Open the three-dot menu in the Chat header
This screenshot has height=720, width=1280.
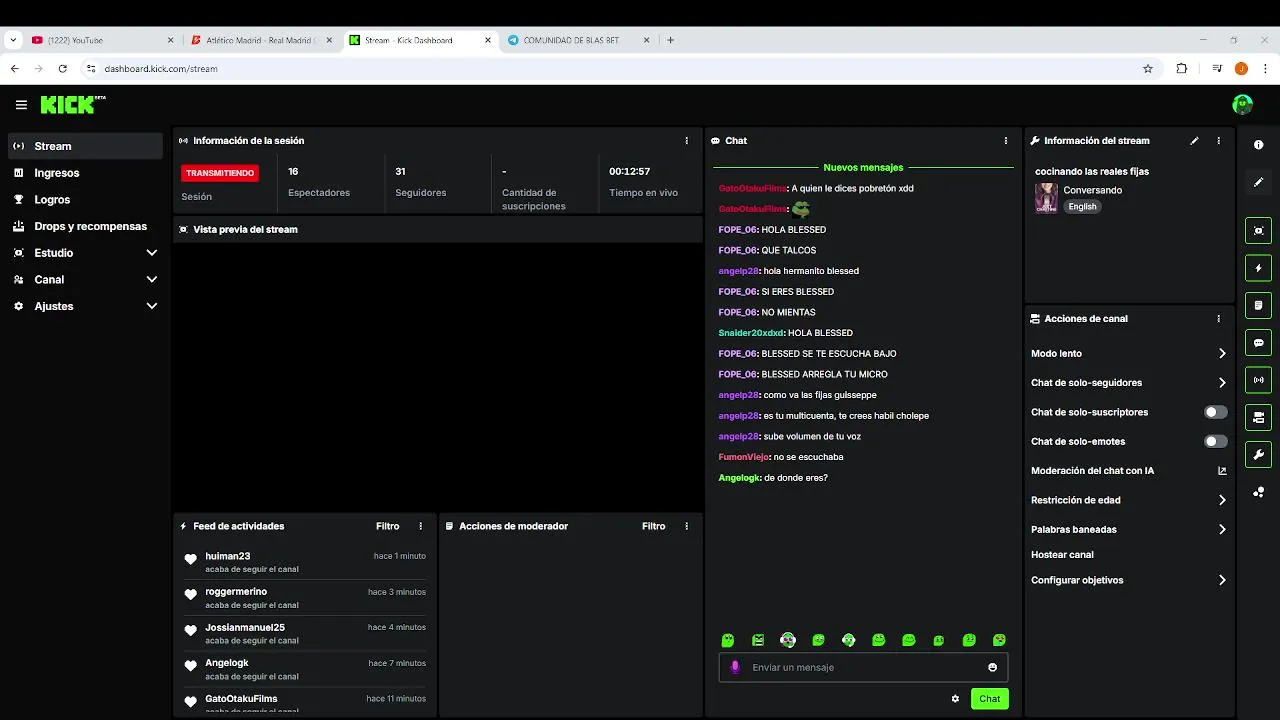pos(1006,141)
